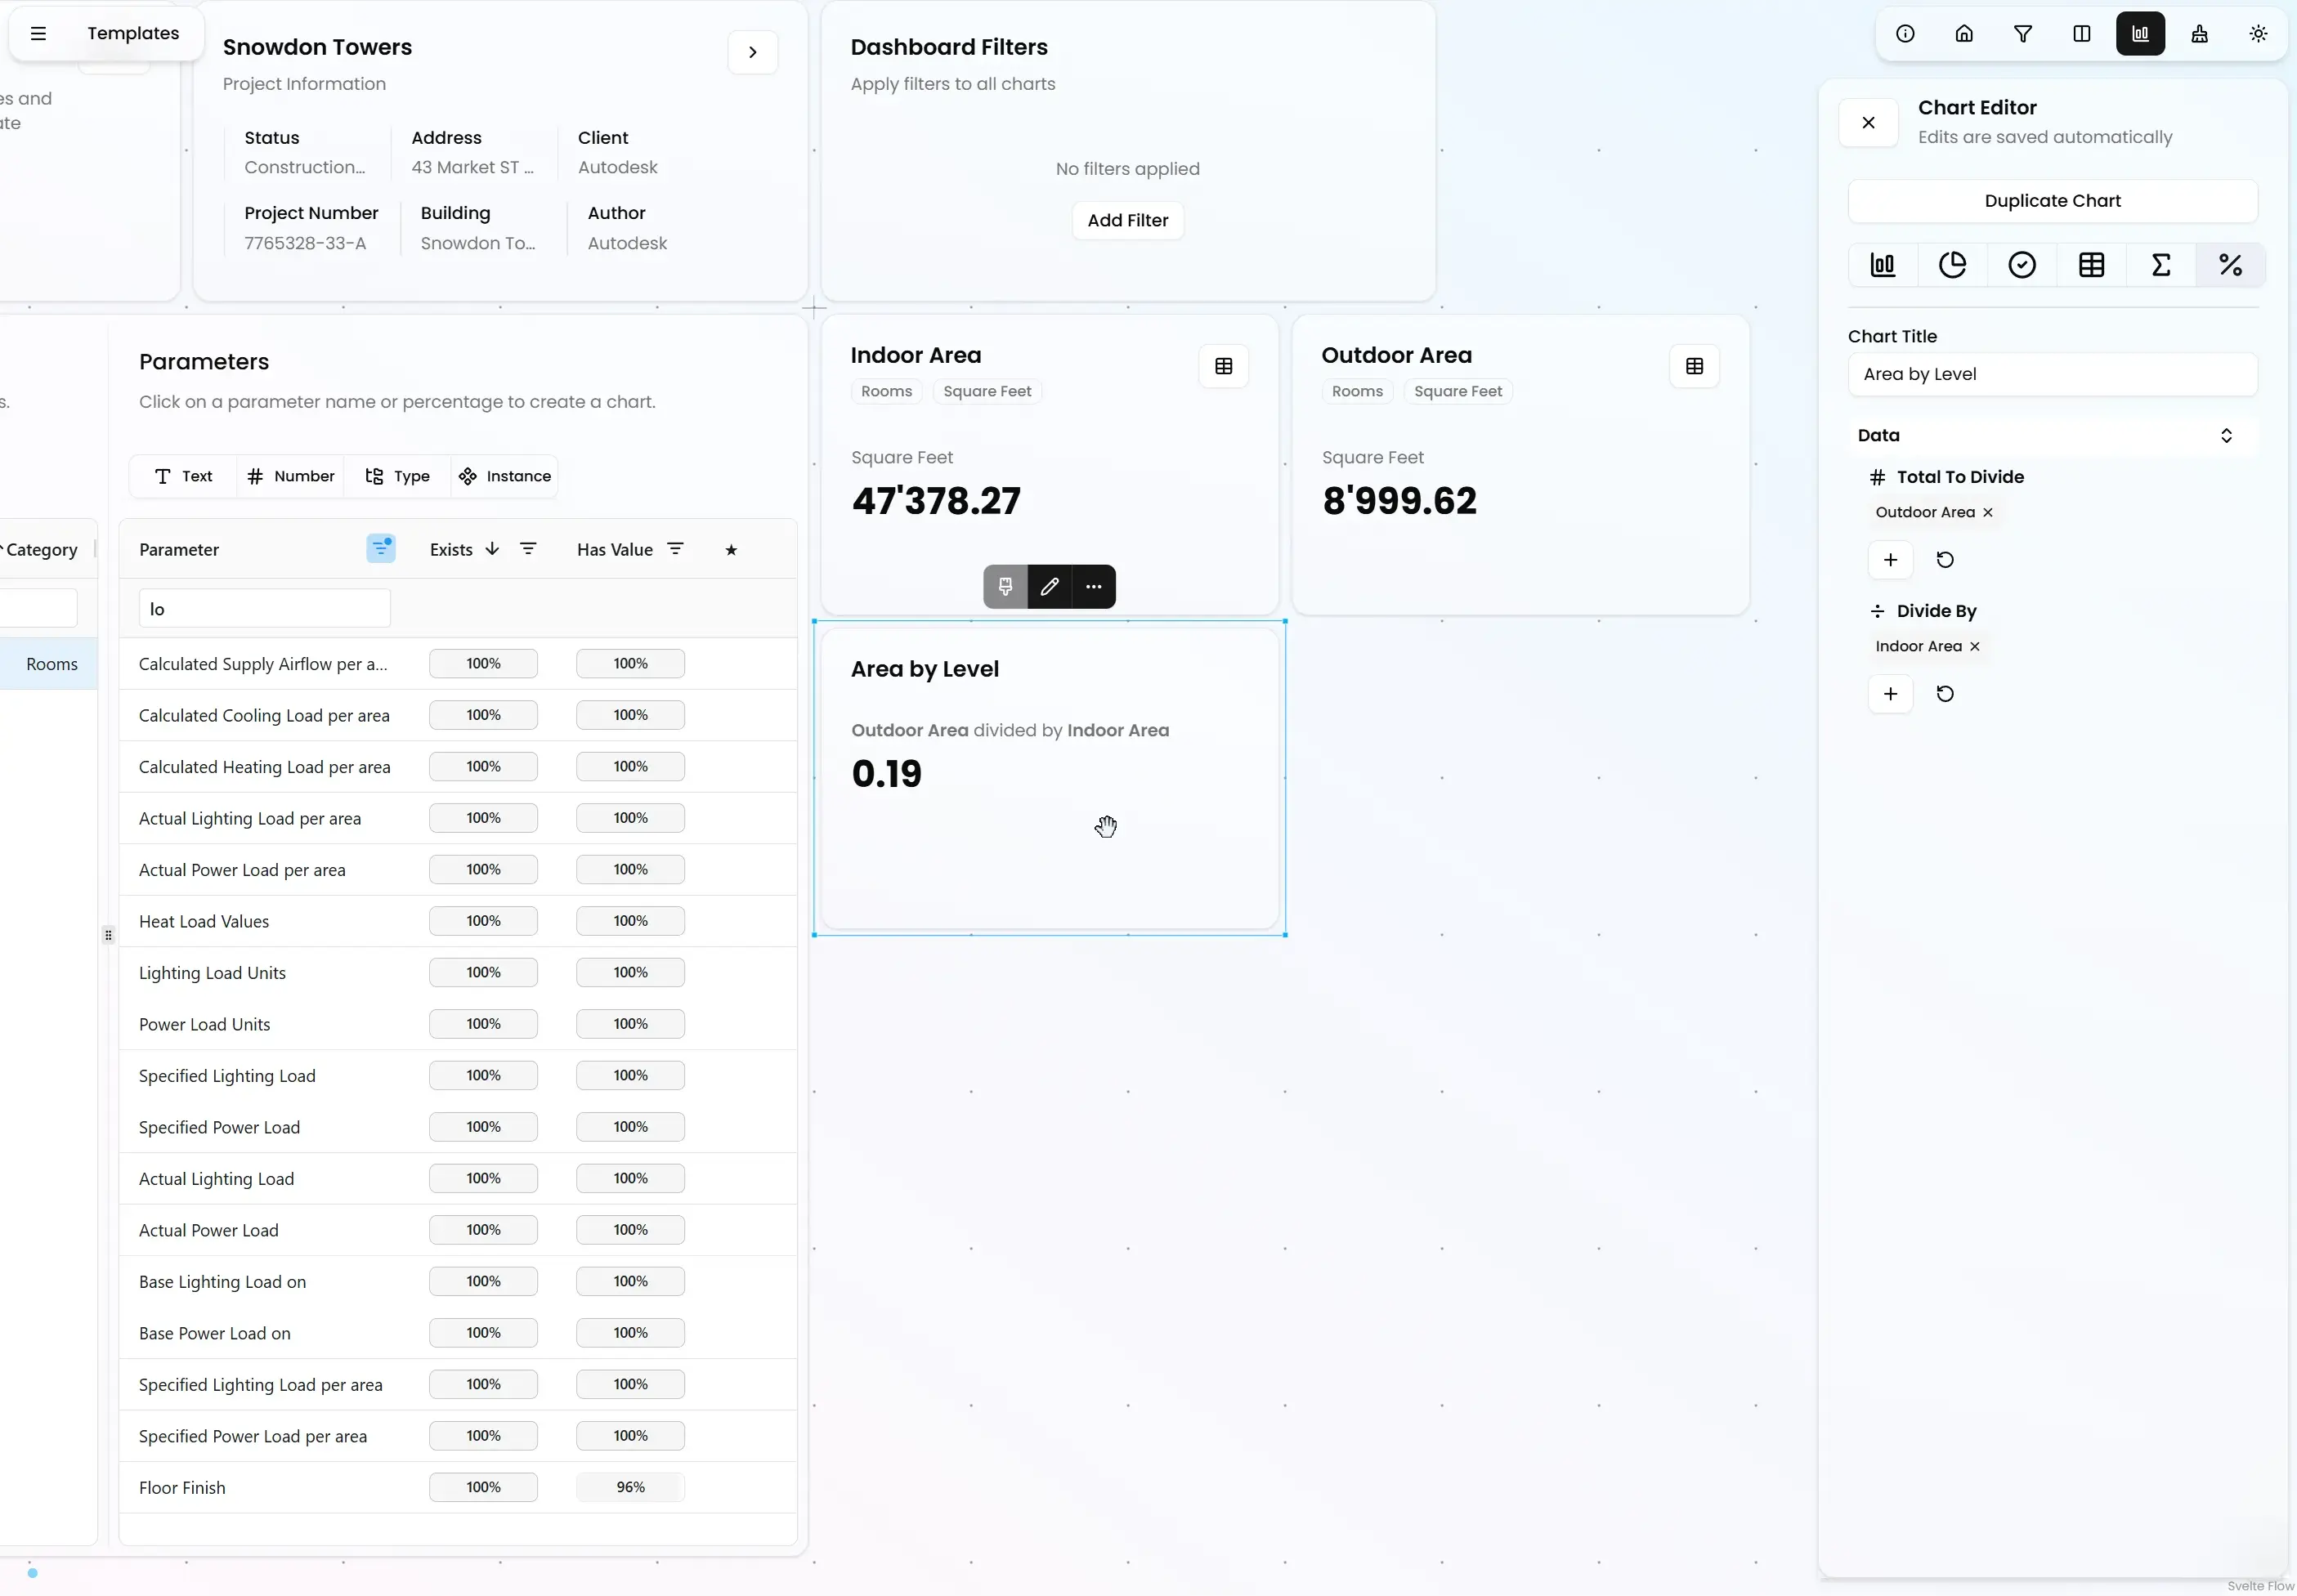Select the table chart type icon
The height and width of the screenshot is (1596, 2297).
tap(2091, 265)
